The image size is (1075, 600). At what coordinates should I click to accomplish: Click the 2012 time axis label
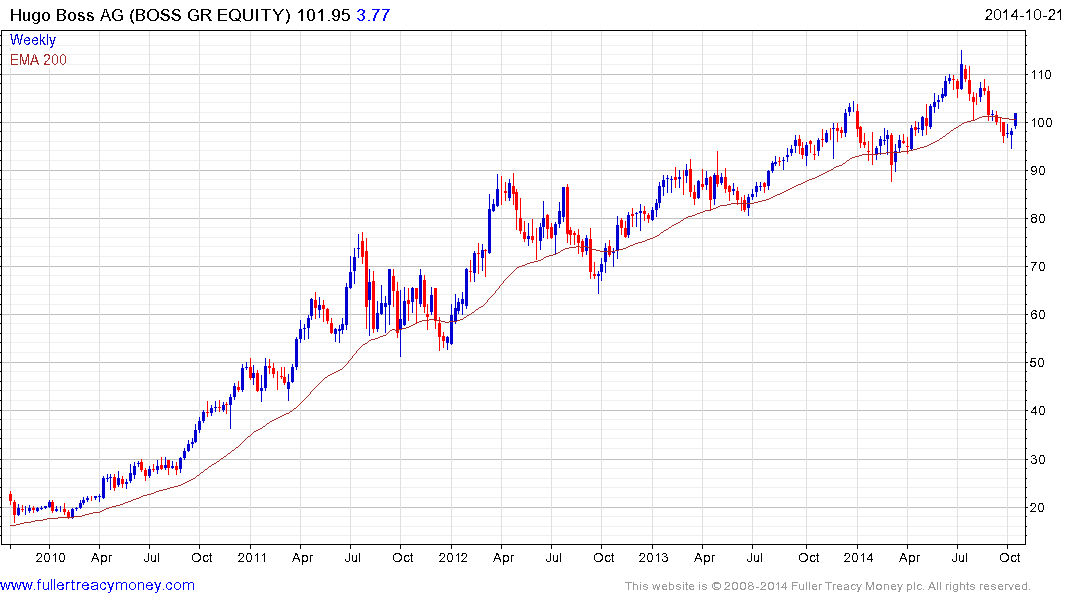tap(452, 557)
